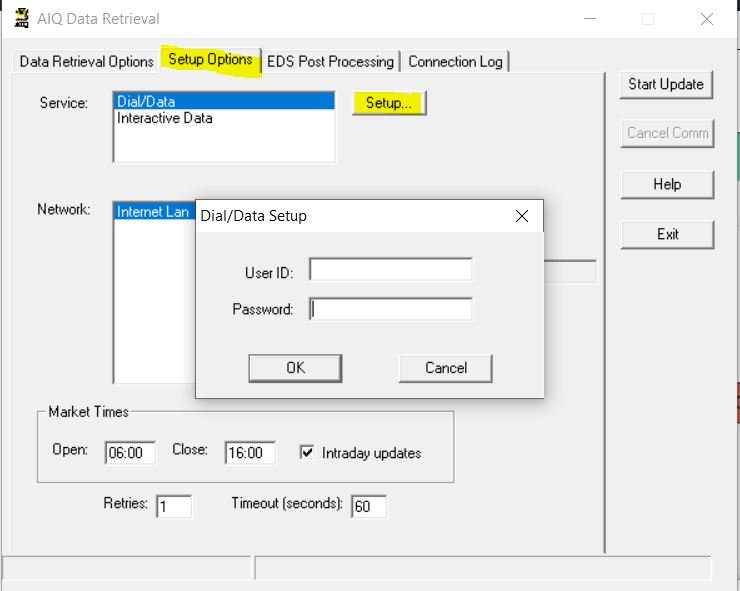Image resolution: width=740 pixels, height=591 pixels.
Task: Click the market Close time field
Action: pyautogui.click(x=249, y=453)
